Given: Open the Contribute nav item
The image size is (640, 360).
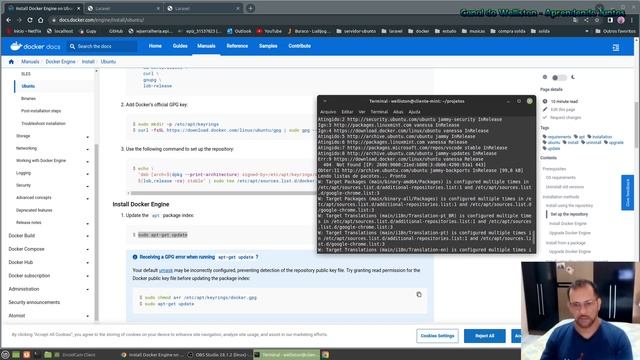Looking at the screenshot, I should point(300,46).
